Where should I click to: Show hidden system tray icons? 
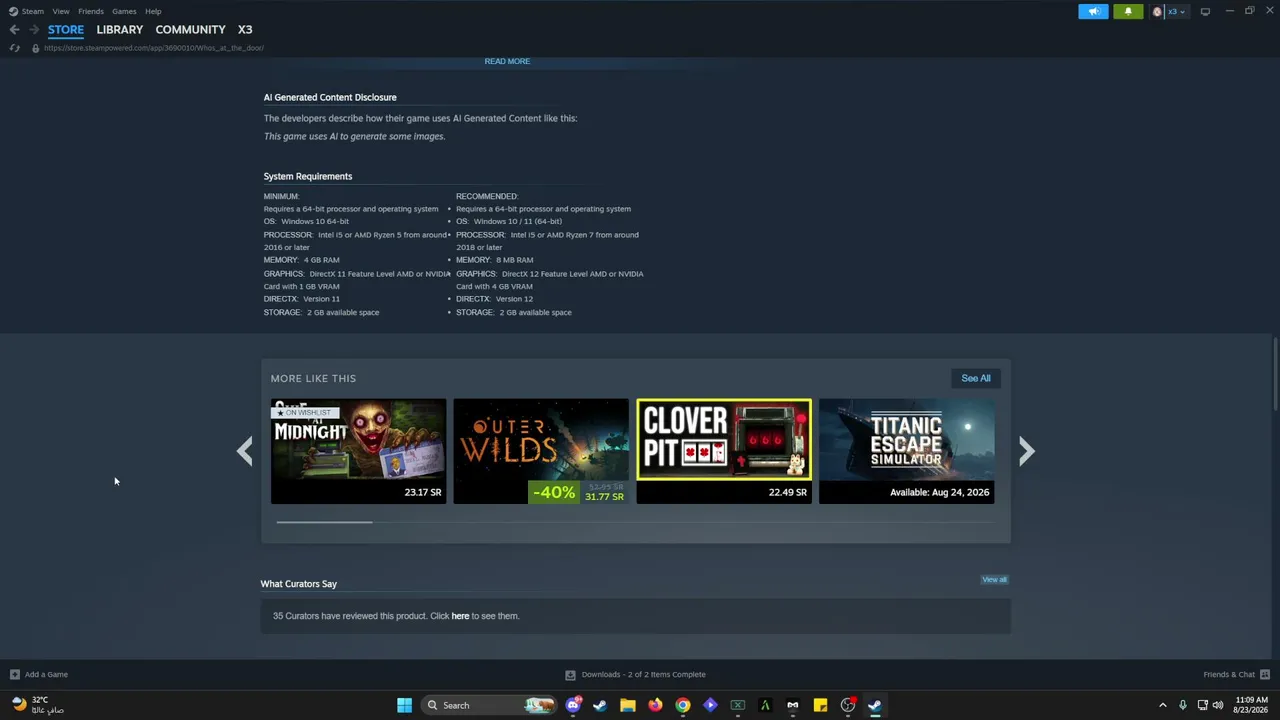(x=1162, y=705)
